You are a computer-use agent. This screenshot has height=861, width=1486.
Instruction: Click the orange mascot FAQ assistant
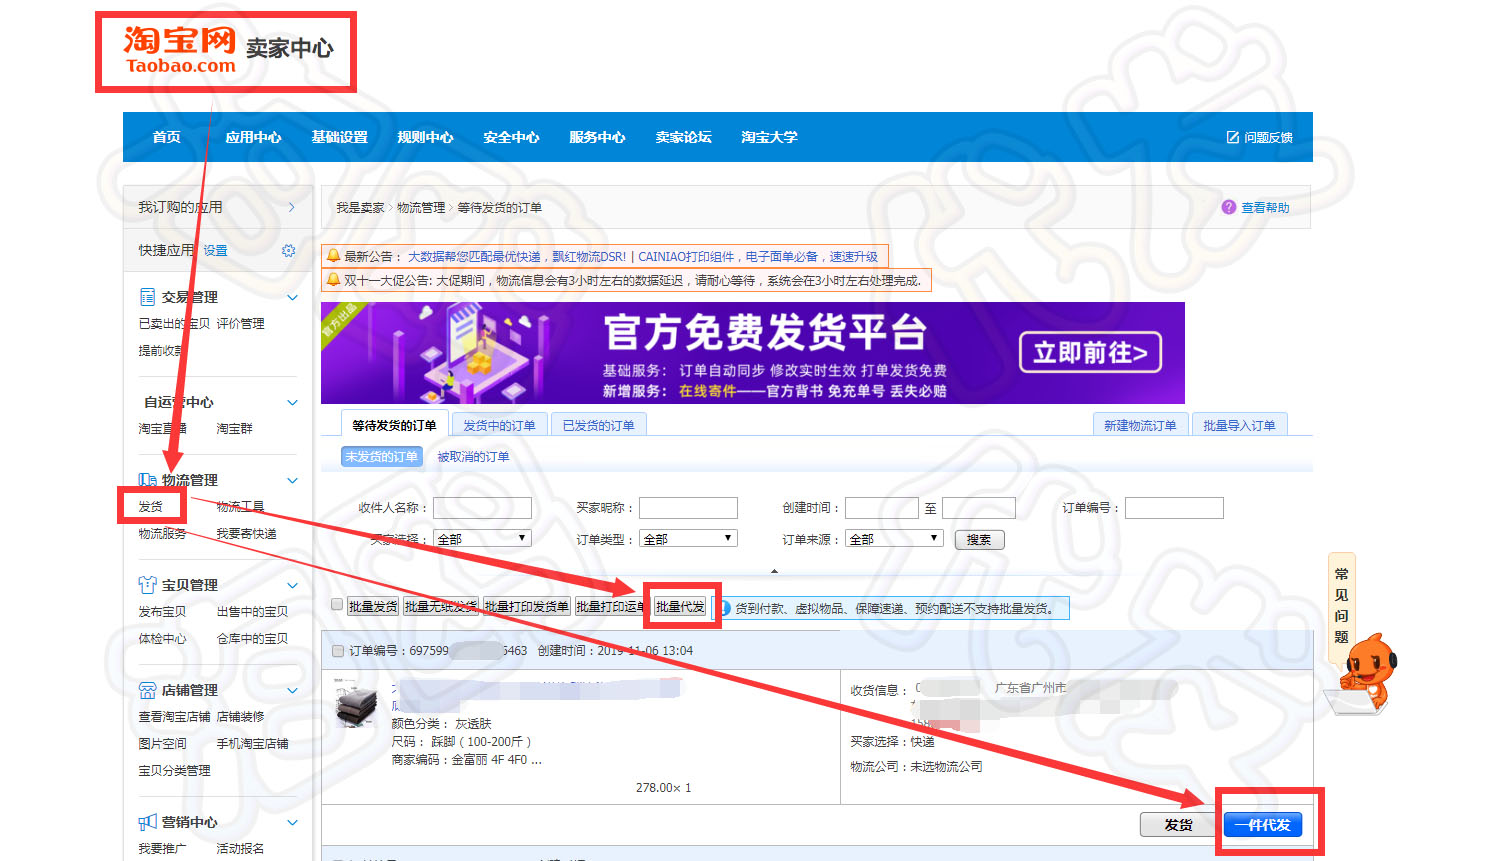(x=1365, y=670)
